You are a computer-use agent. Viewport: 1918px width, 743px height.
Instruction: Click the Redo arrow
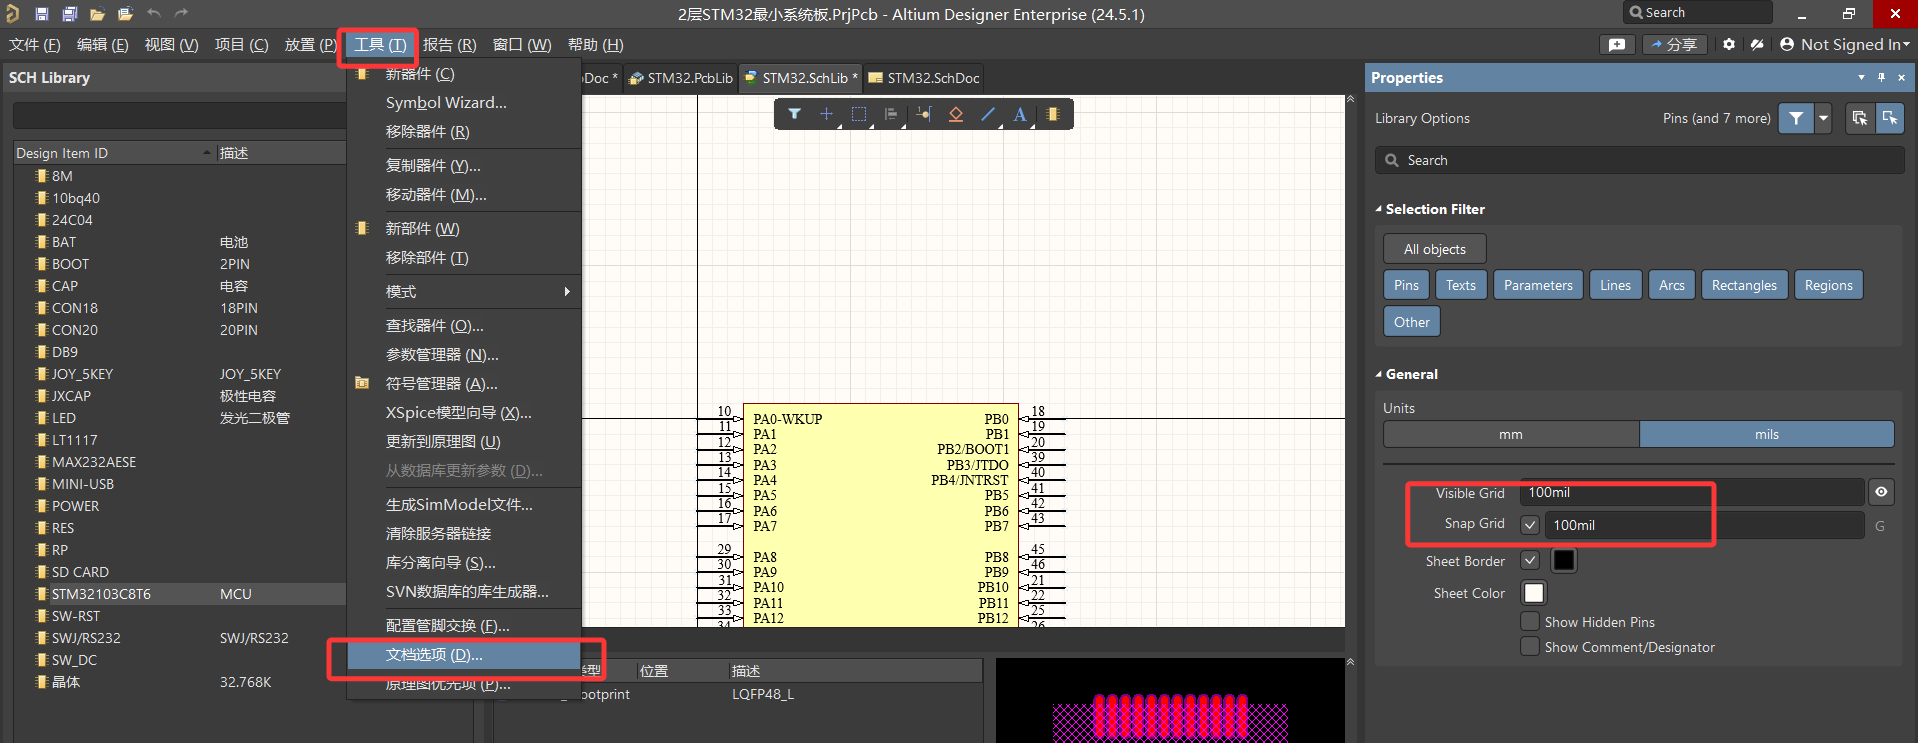[181, 13]
